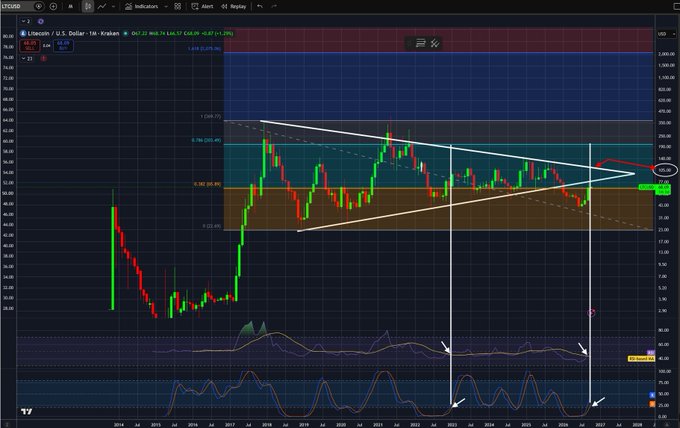Expand the collapsed indicators list labeled 23
Image resolution: width=680 pixels, height=428 pixels.
tap(27, 59)
